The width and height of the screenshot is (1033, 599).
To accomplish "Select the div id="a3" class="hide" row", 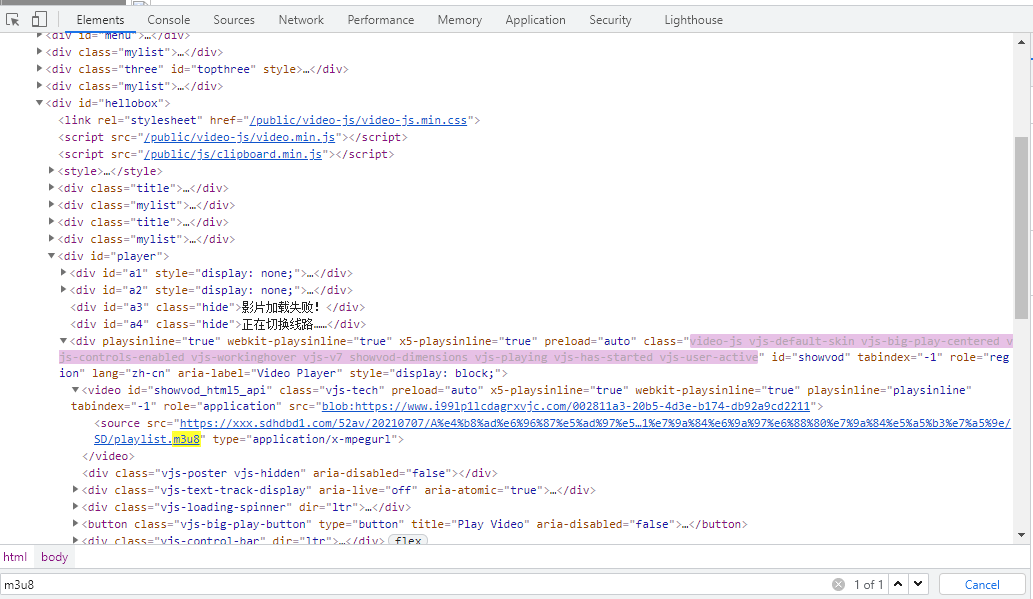I will (x=217, y=307).
